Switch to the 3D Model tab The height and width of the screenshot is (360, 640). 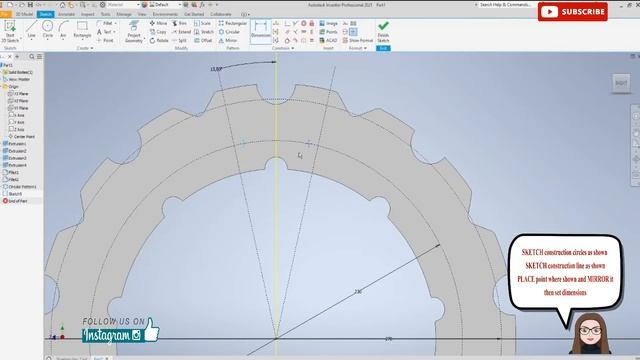pos(24,14)
